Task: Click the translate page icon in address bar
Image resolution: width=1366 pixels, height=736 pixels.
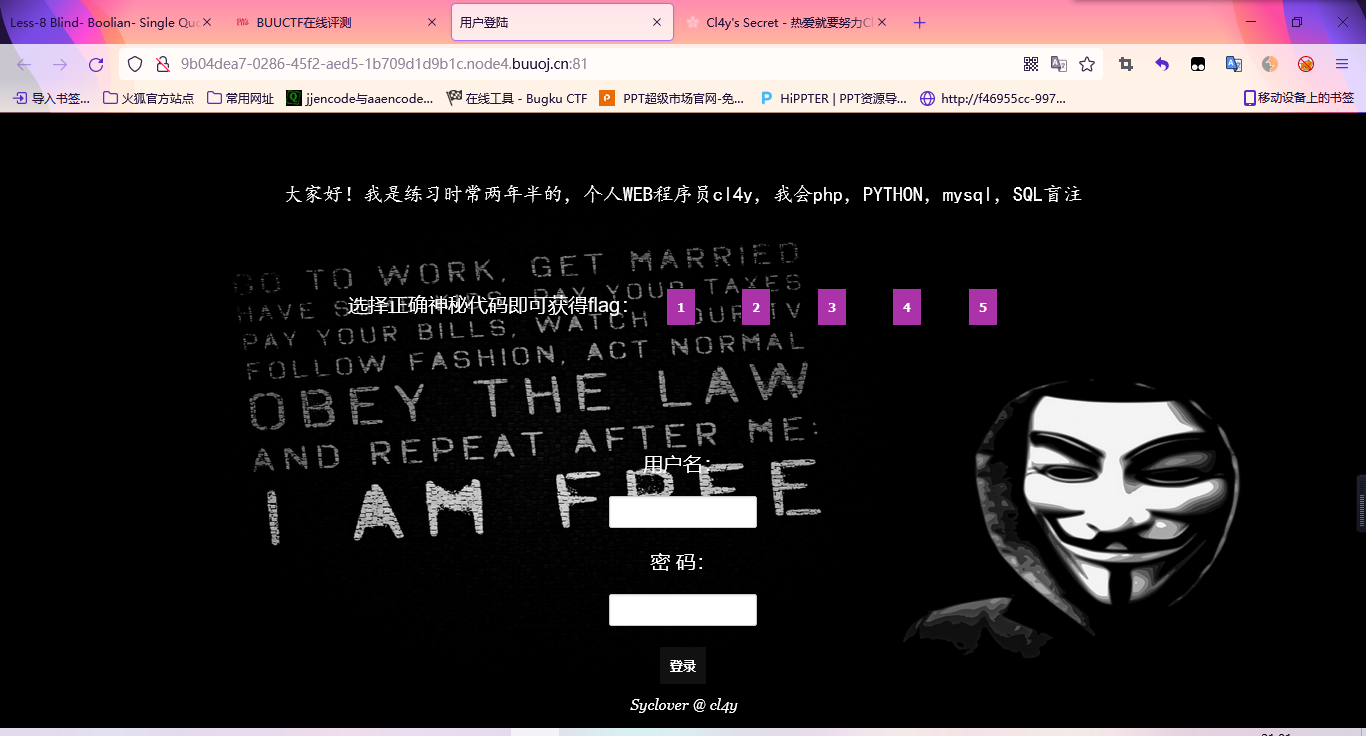Action: 1059,62
